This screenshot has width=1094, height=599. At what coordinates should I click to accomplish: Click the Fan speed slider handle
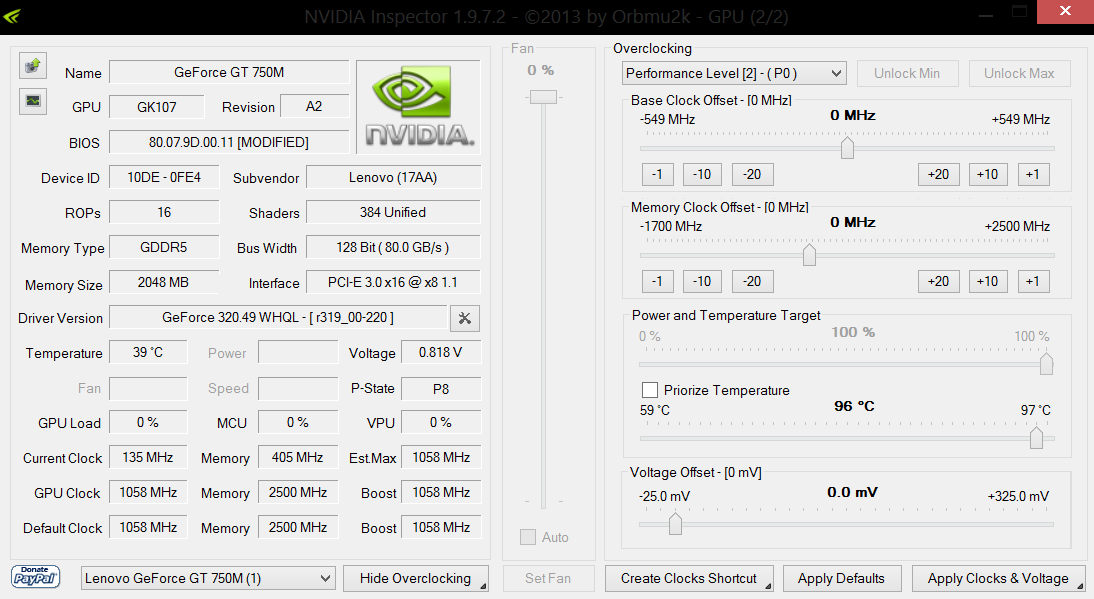(543, 97)
